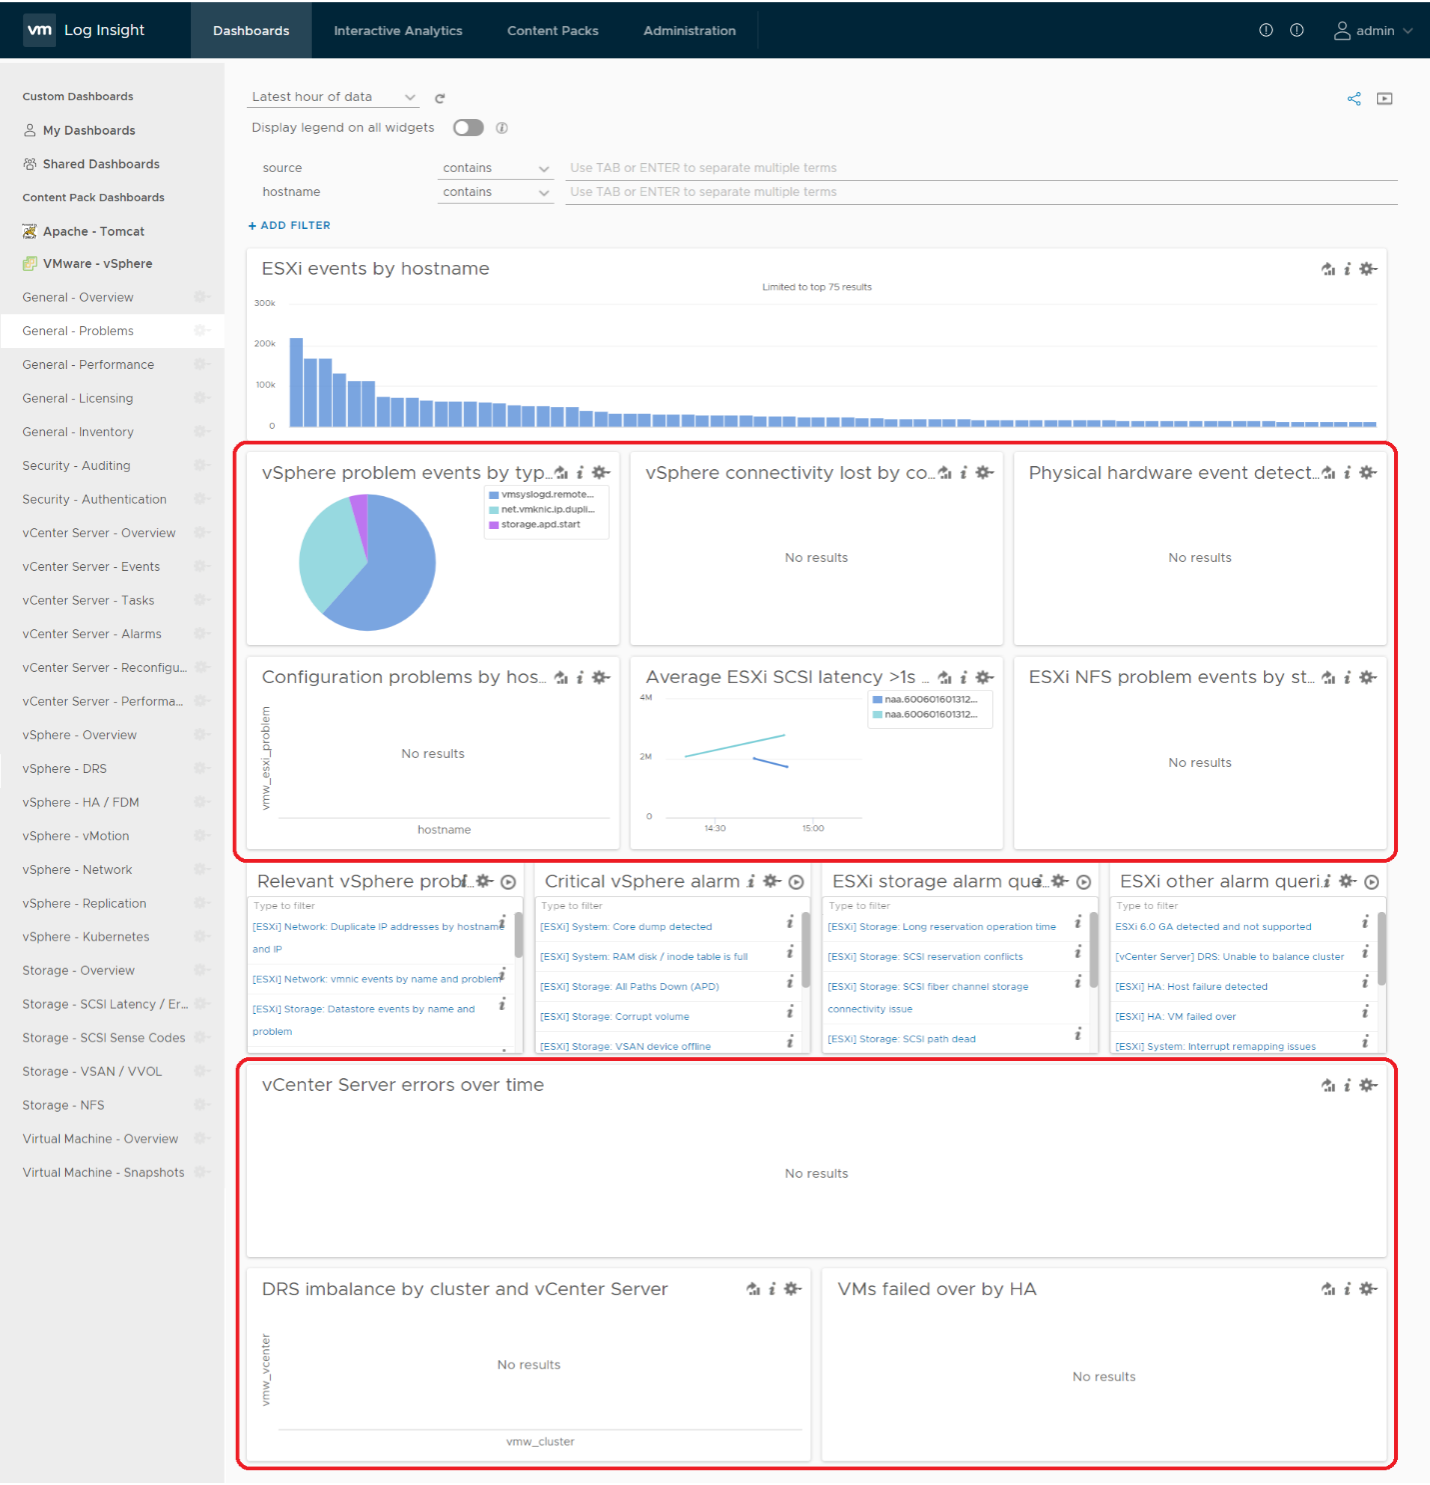Click the presentation mode icon
The image size is (1430, 1485).
[x=1385, y=98]
